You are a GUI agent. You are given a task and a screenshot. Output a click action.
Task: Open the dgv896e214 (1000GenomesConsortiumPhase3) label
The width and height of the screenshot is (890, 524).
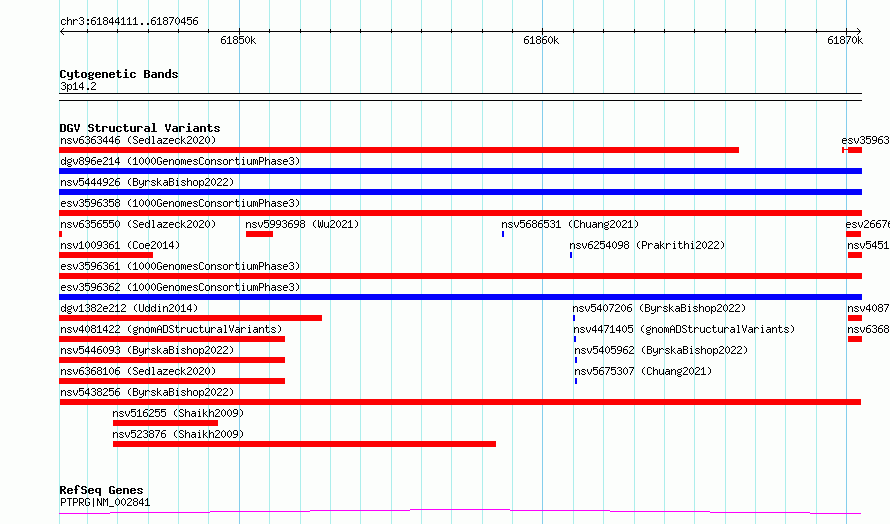click(180, 161)
